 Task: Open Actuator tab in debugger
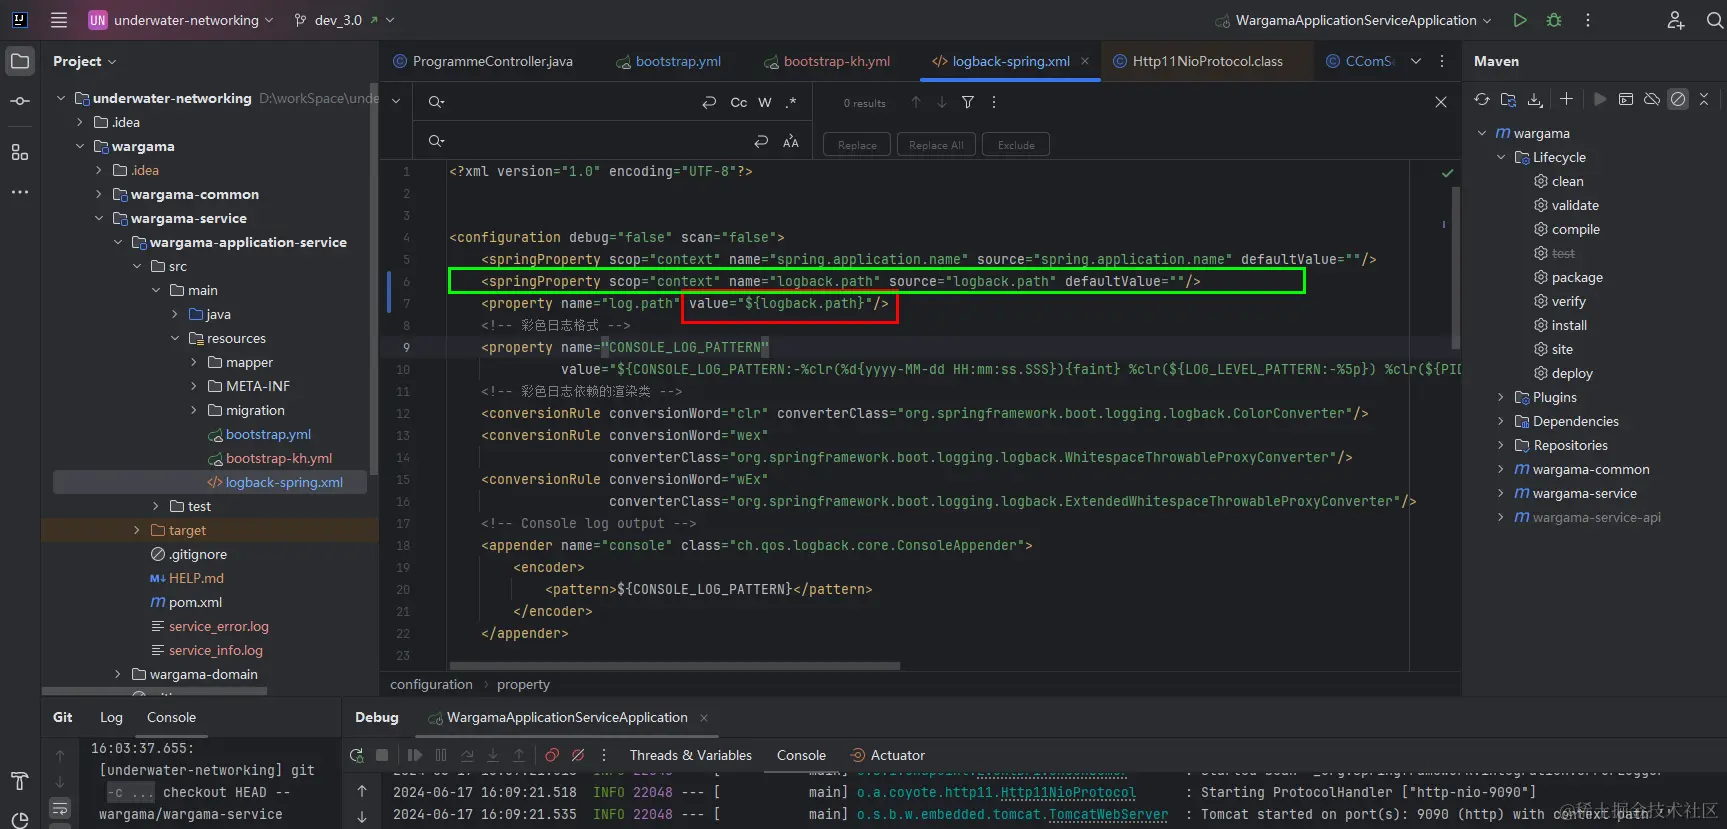pyautogui.click(x=887, y=755)
